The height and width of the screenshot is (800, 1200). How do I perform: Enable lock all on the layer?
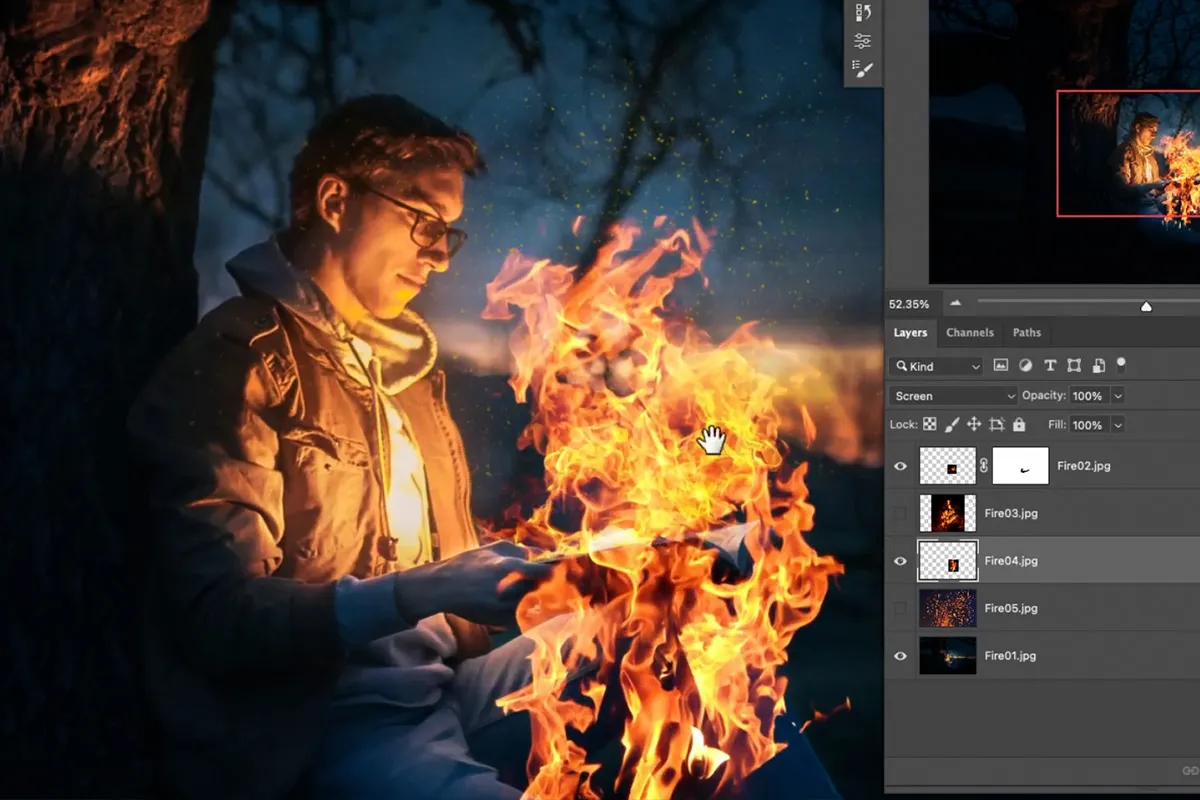[1019, 425]
